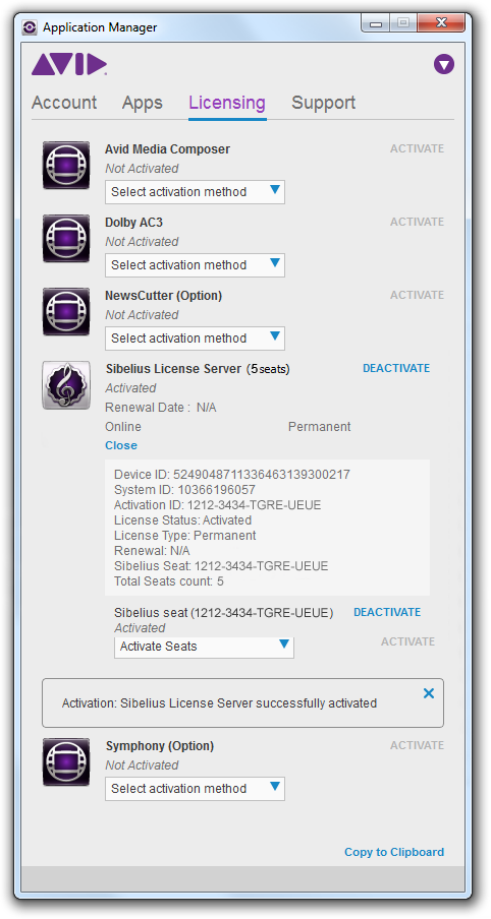Click the Dolby AC3 app icon
This screenshot has height=919, width=491.
(x=66, y=239)
